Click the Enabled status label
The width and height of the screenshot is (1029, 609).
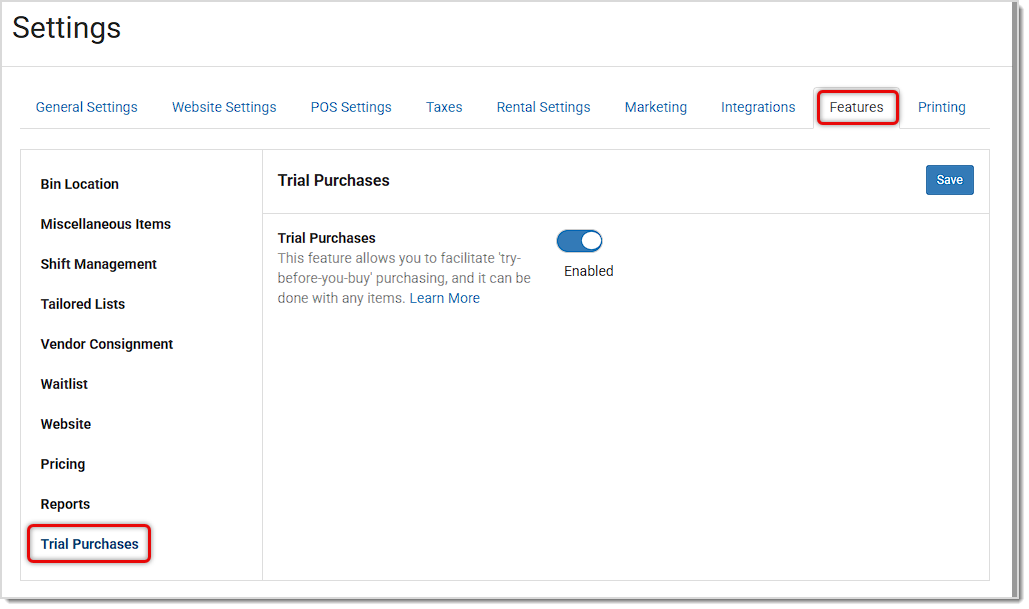coord(589,272)
